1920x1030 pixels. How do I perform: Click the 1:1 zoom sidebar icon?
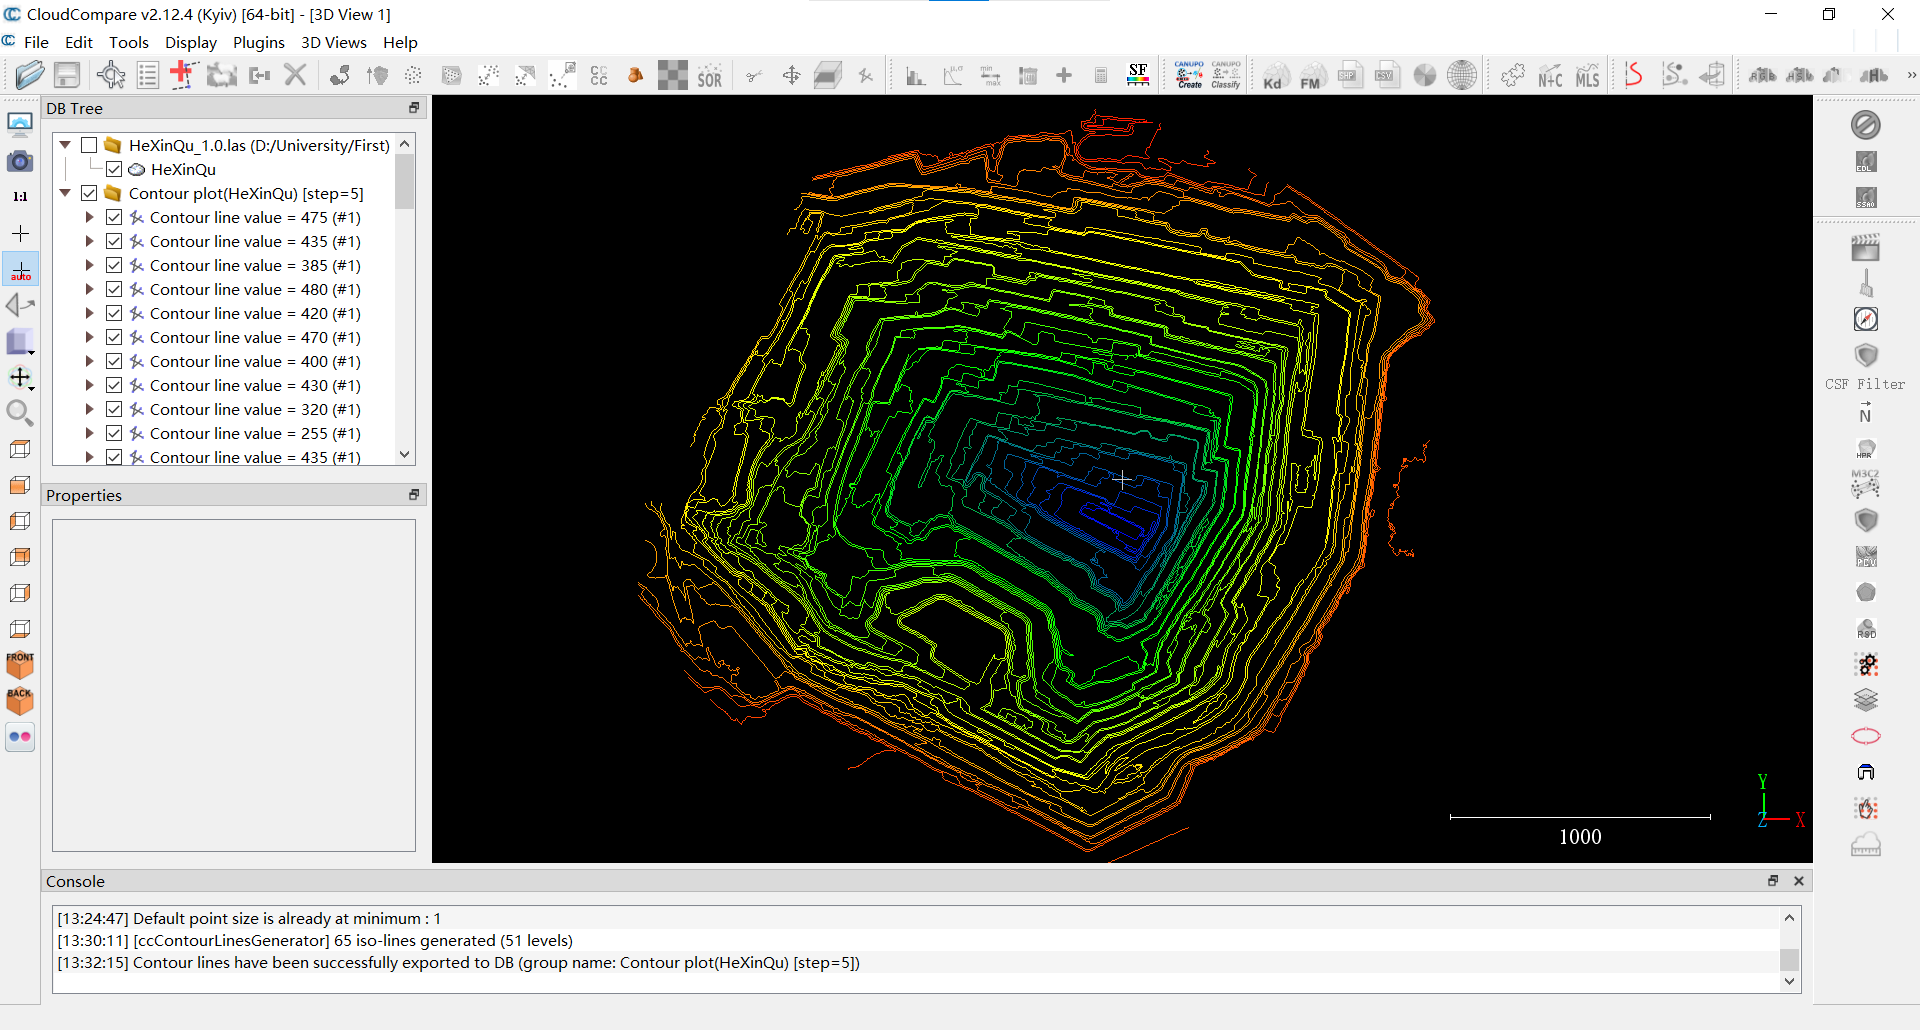[20, 197]
